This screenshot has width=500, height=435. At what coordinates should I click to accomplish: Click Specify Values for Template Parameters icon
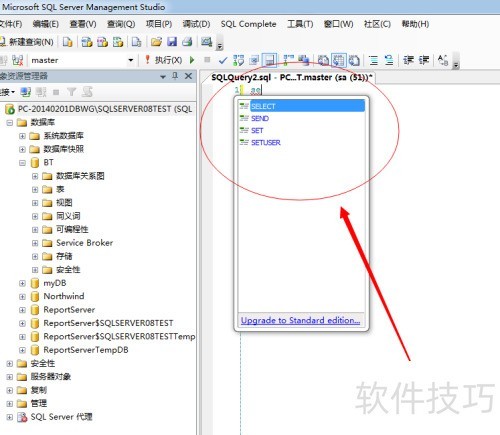click(443, 60)
